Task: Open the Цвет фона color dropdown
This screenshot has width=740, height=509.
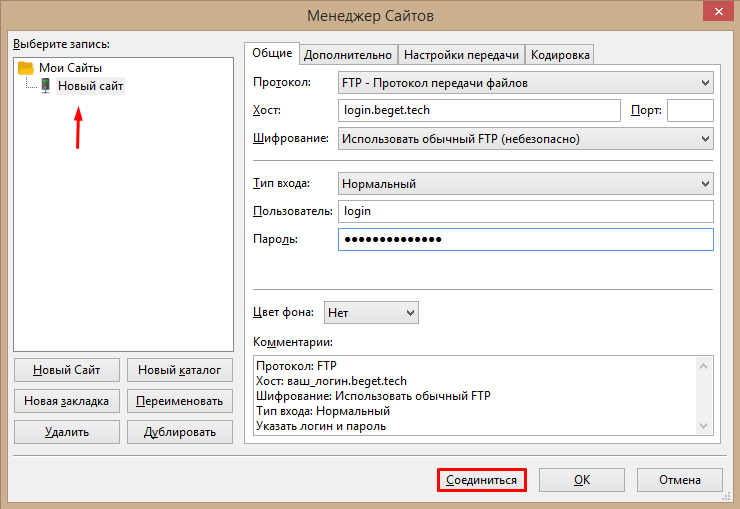Action: tap(371, 313)
